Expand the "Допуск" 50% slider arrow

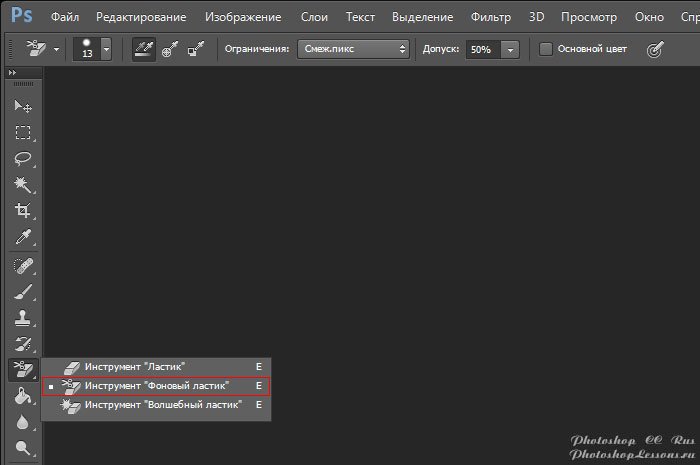[x=511, y=49]
